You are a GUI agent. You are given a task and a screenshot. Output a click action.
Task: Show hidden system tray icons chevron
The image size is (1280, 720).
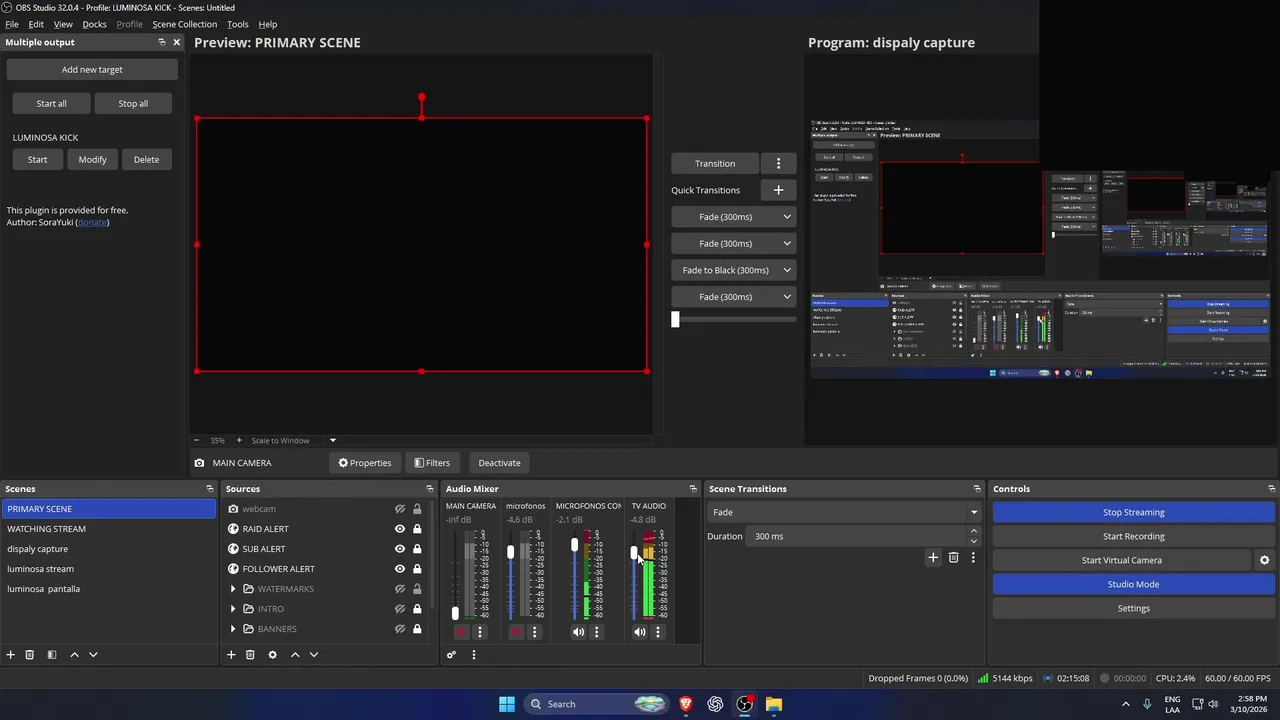coord(1125,704)
